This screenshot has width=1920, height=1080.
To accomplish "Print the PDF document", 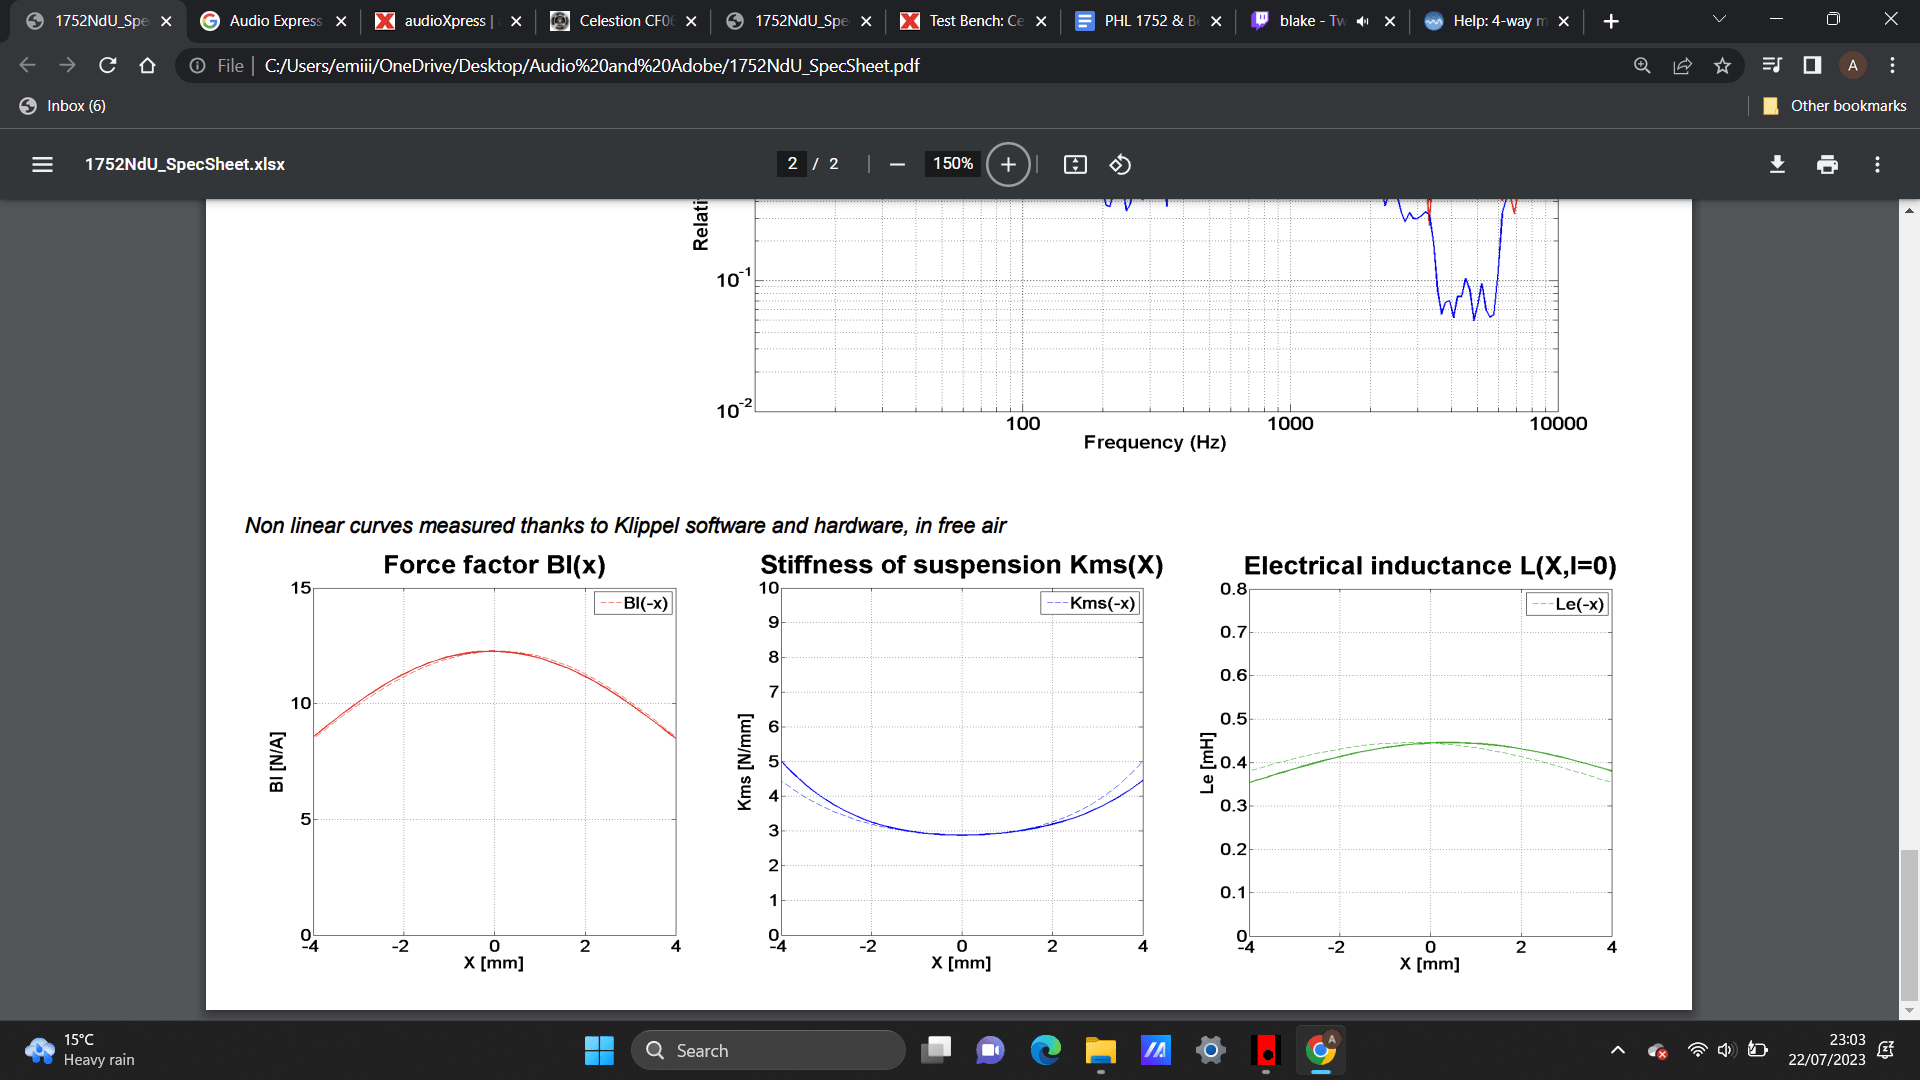I will 1827,164.
